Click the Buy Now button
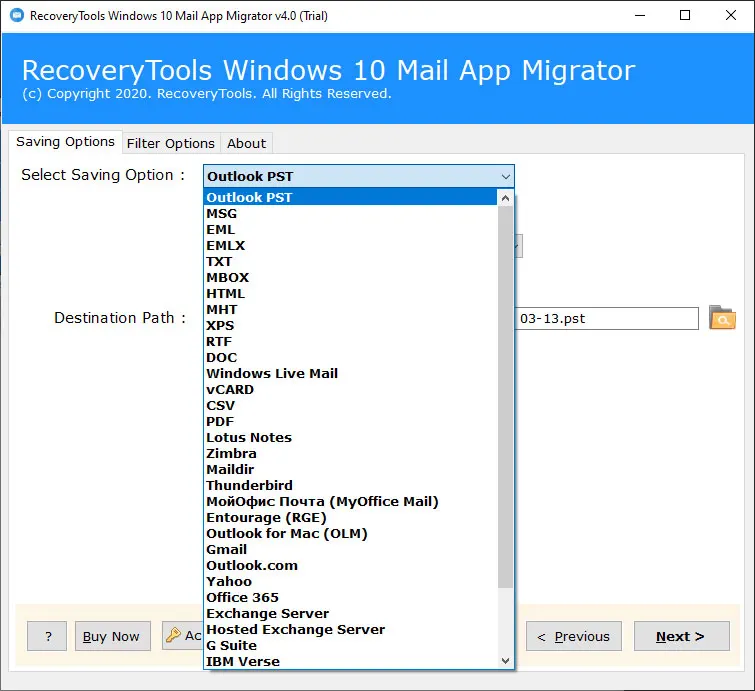Image resolution: width=755 pixels, height=691 pixels. 111,636
